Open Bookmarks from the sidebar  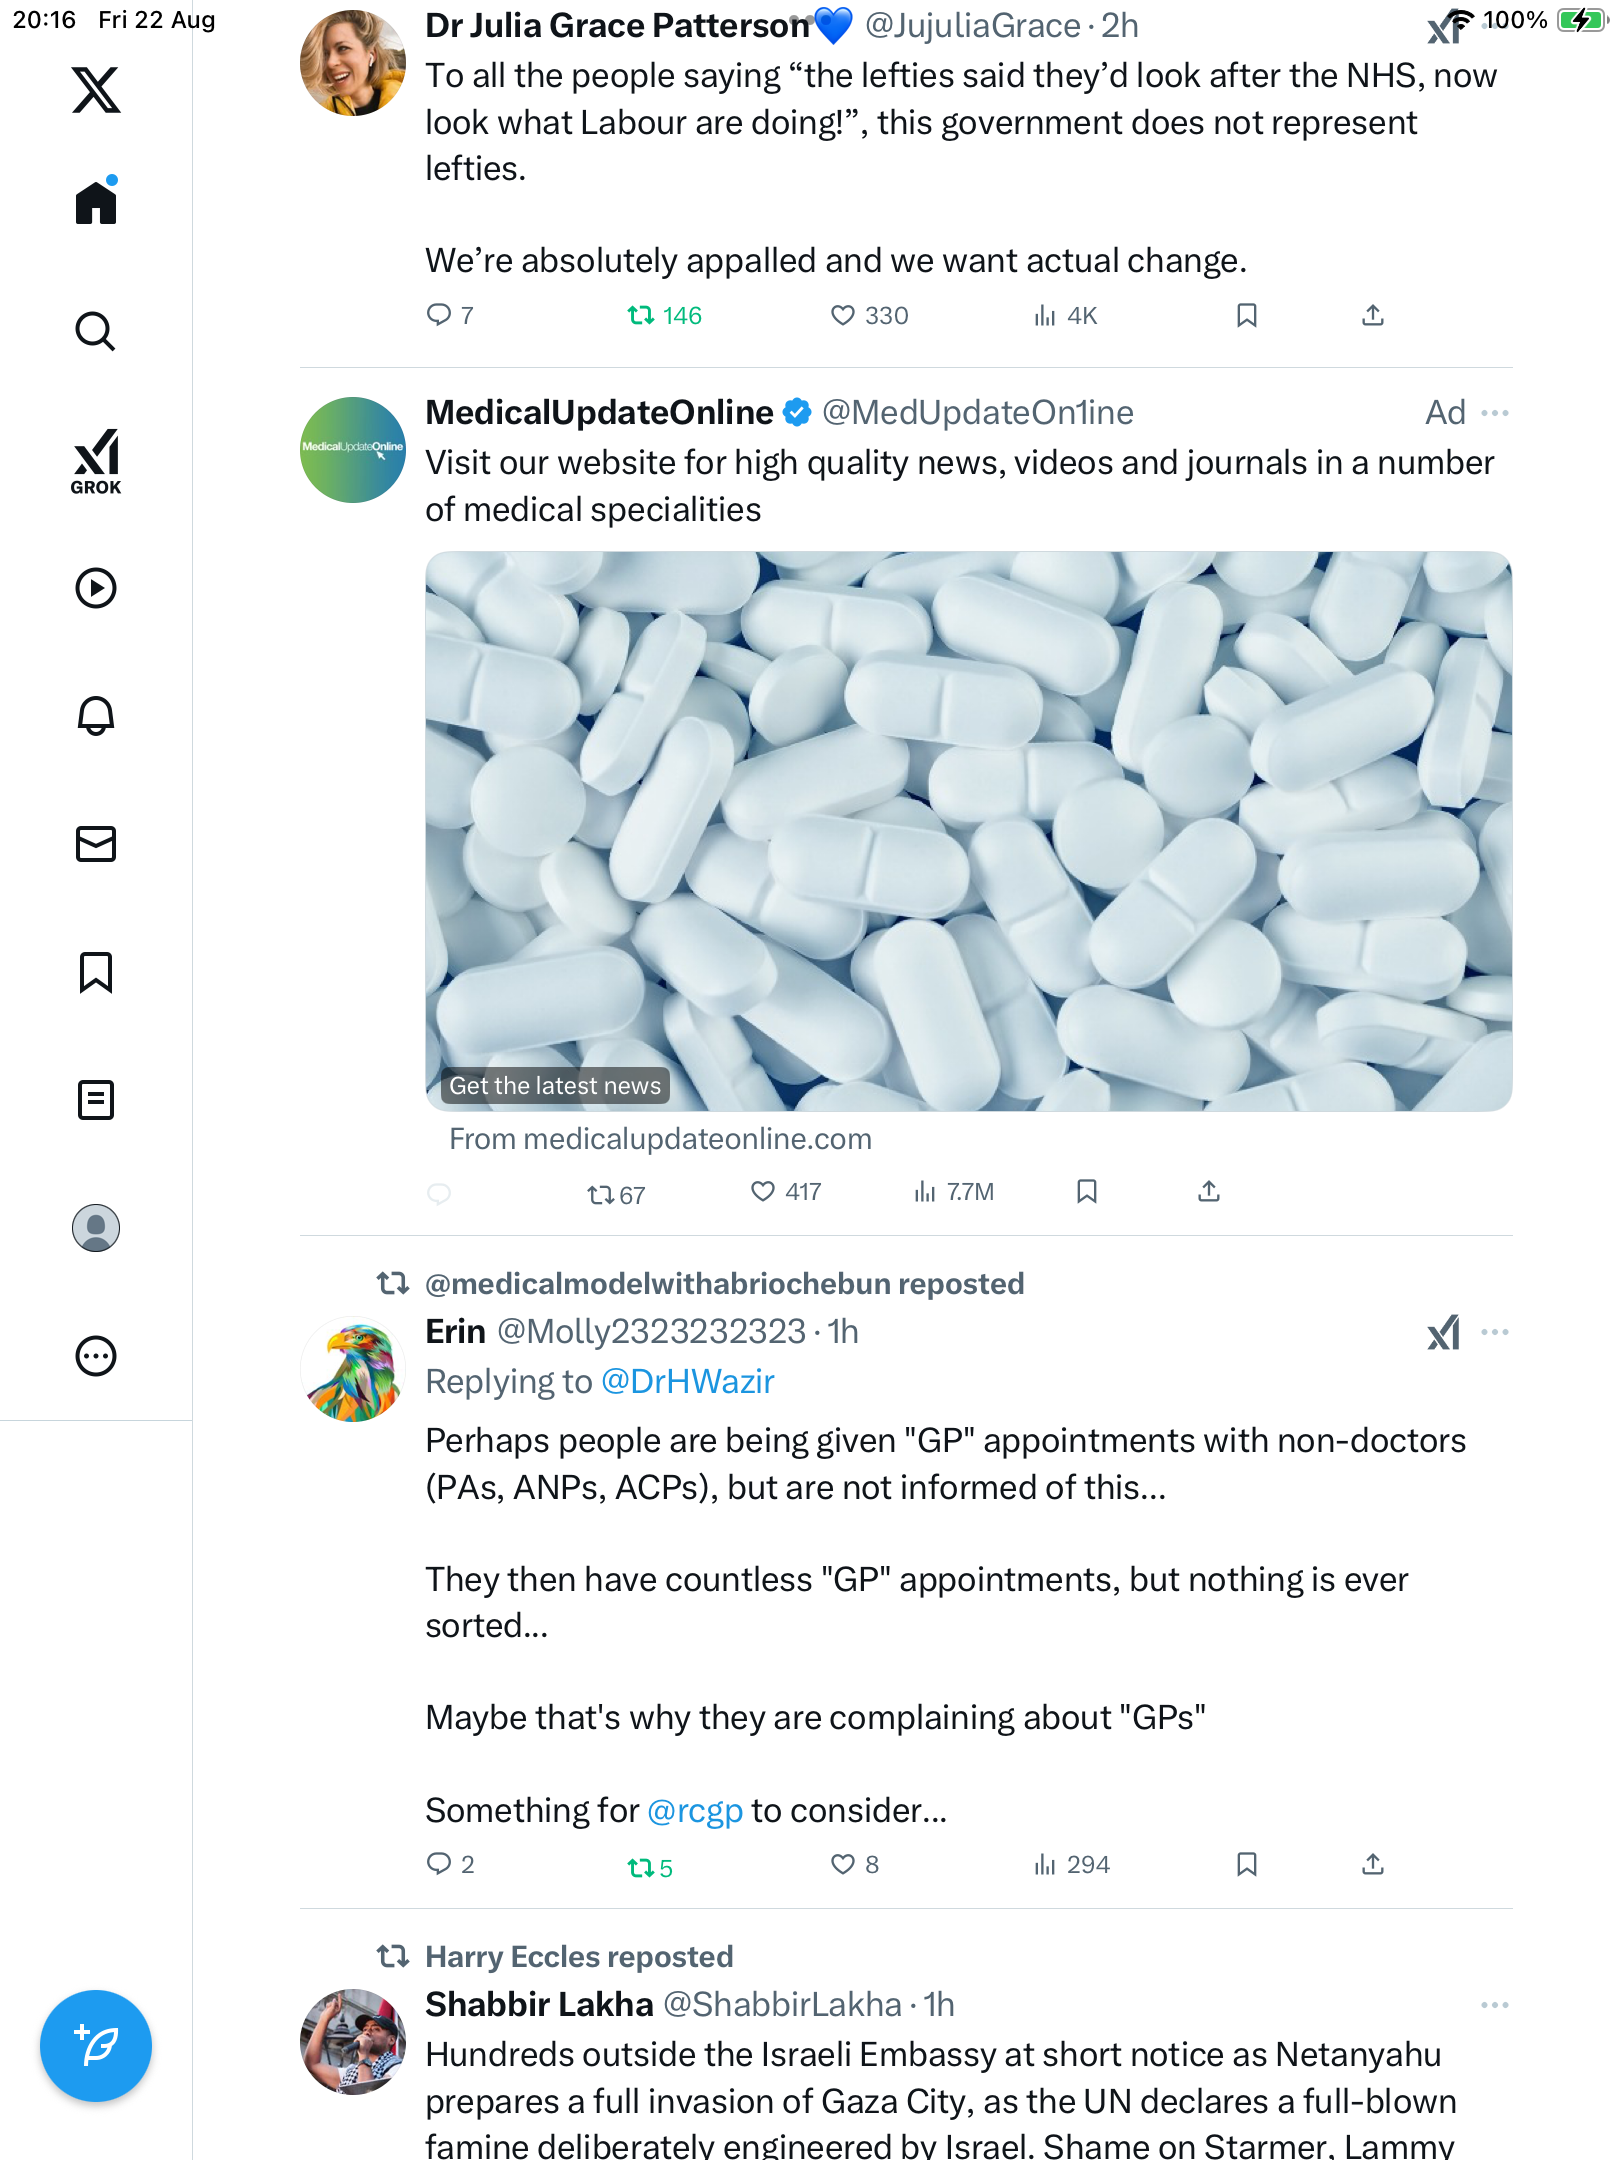[x=96, y=972]
